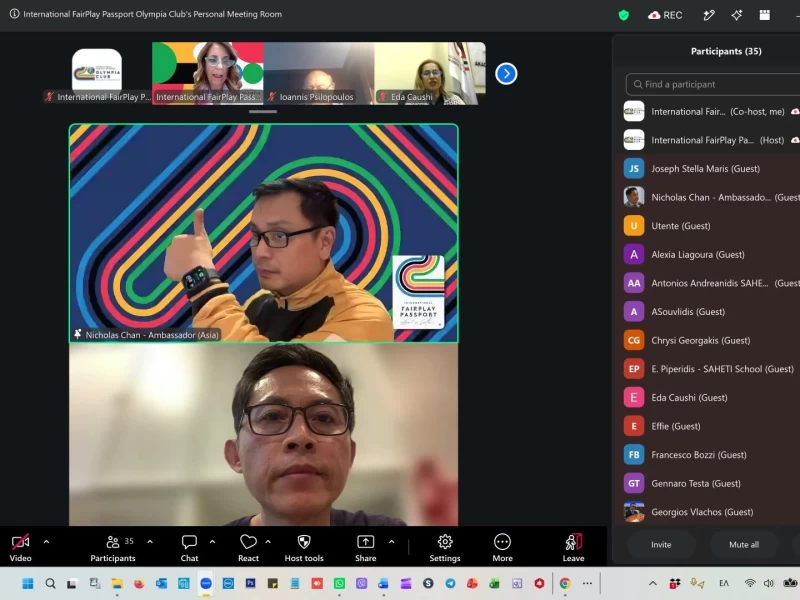Select Eda Caushi video thumbnail
This screenshot has height=600, width=800.
(x=430, y=73)
